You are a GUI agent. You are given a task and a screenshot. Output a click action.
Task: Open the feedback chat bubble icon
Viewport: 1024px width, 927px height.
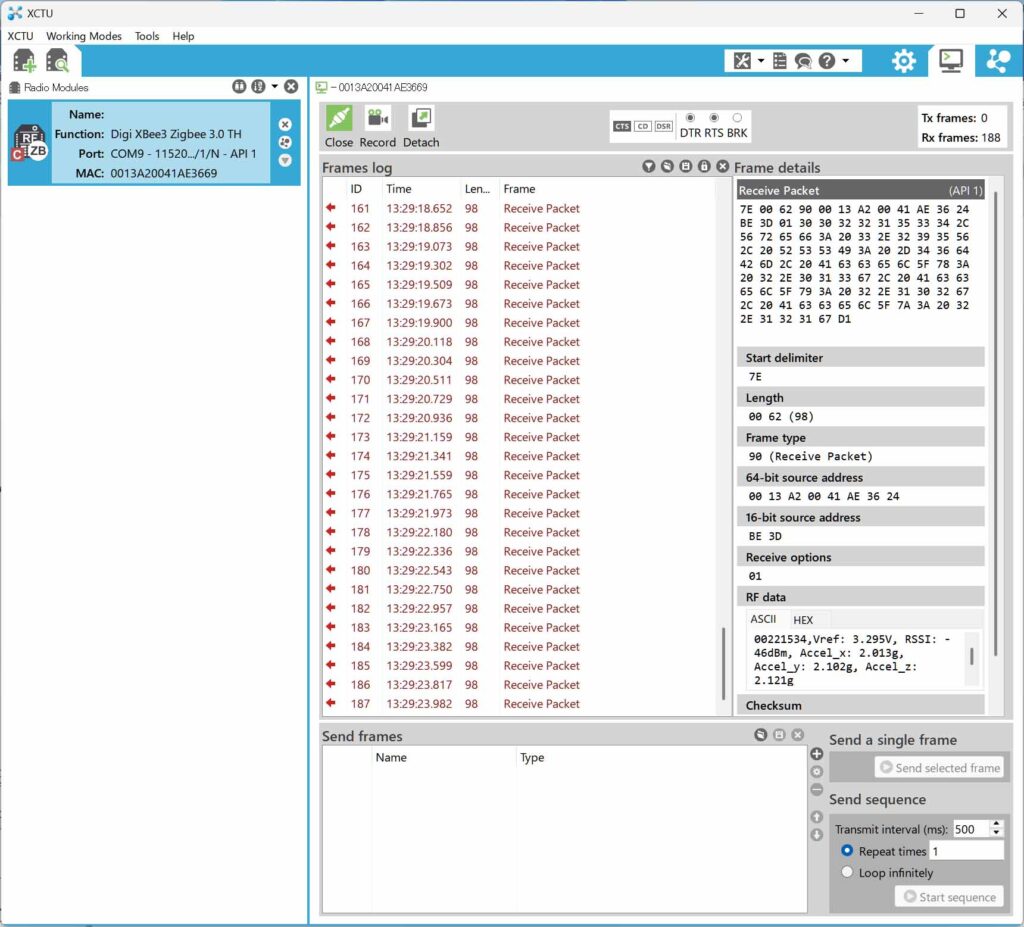[803, 61]
